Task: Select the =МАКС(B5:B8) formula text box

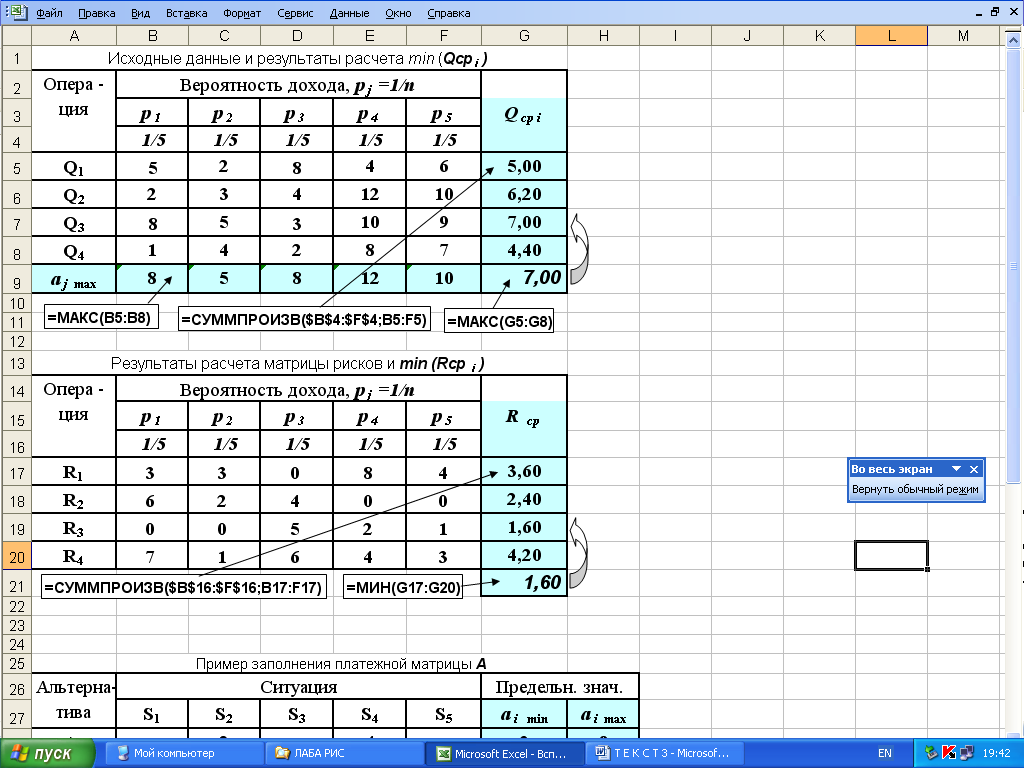Action: [101, 317]
